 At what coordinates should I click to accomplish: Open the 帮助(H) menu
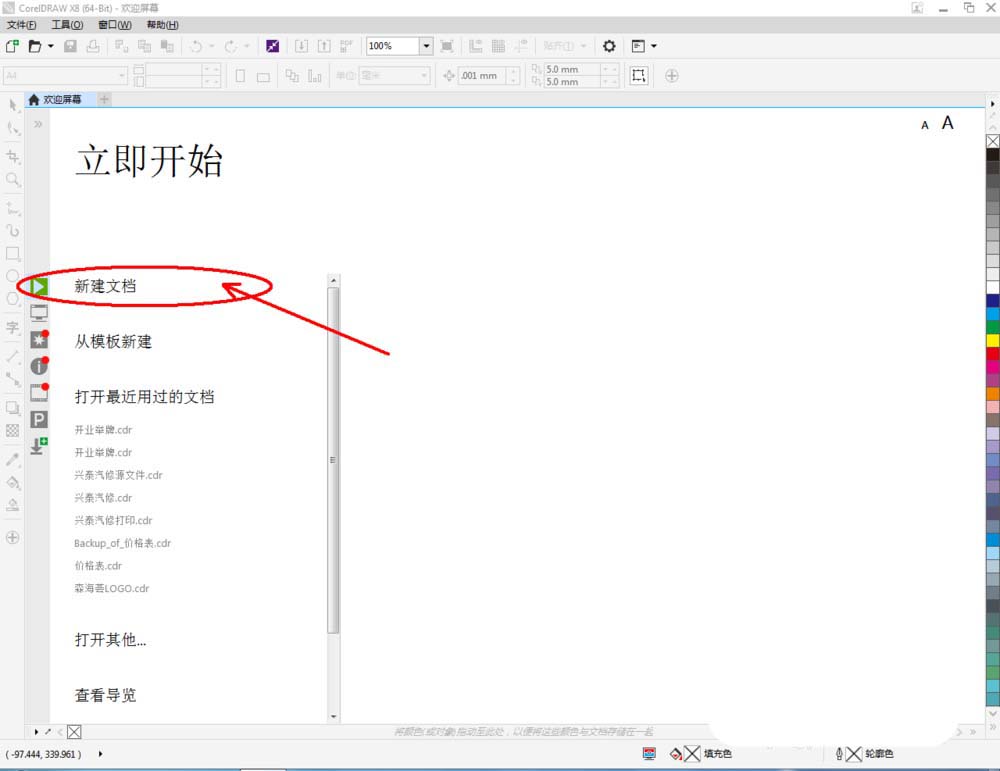(x=162, y=25)
